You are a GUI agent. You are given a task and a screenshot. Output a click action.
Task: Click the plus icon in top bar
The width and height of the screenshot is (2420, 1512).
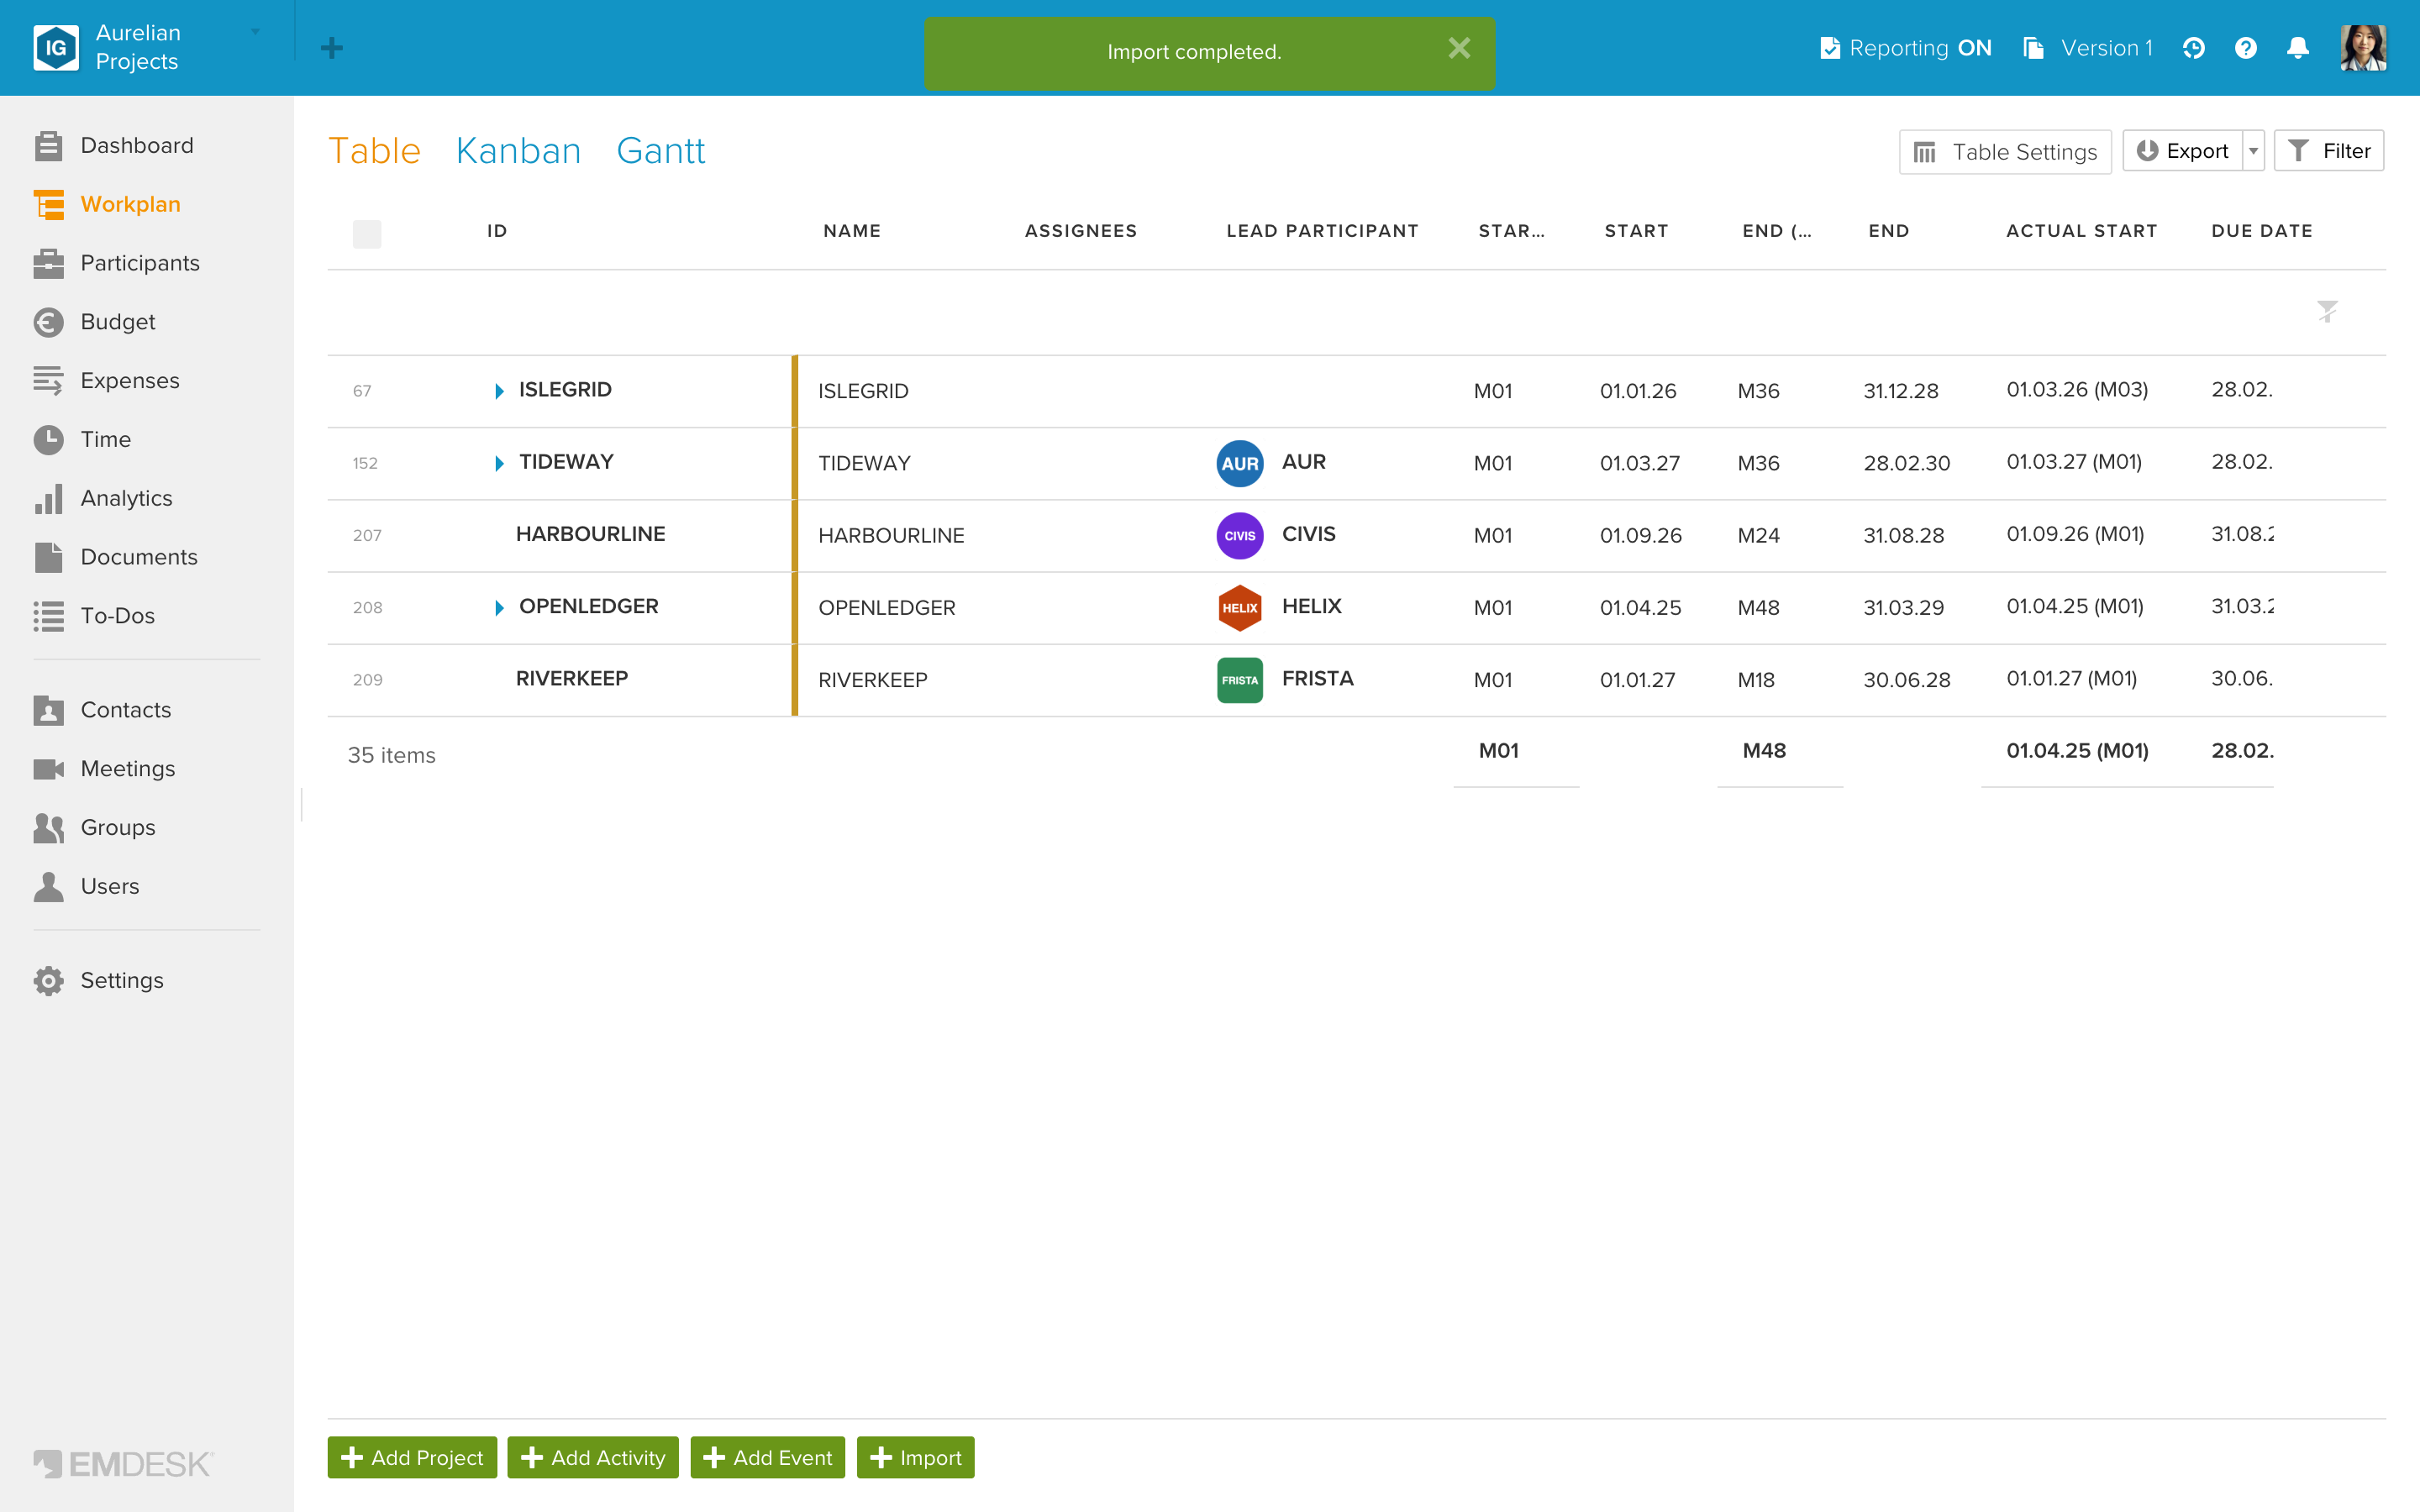pyautogui.click(x=332, y=48)
